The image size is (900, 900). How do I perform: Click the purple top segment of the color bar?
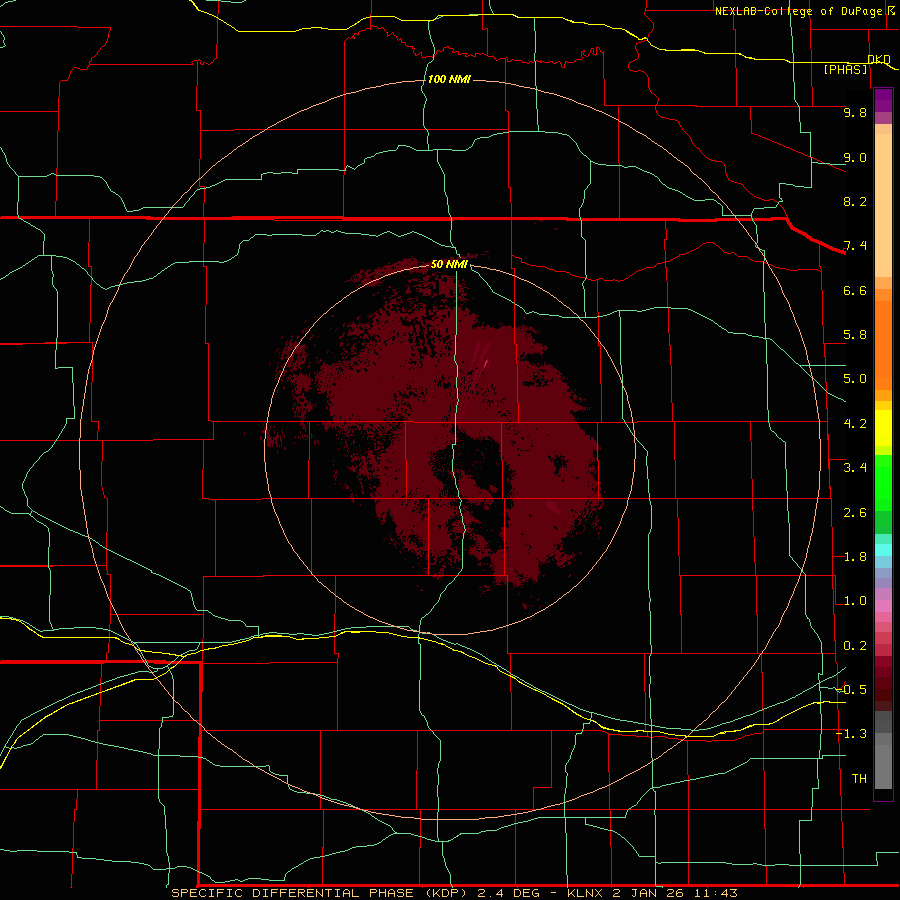[883, 100]
